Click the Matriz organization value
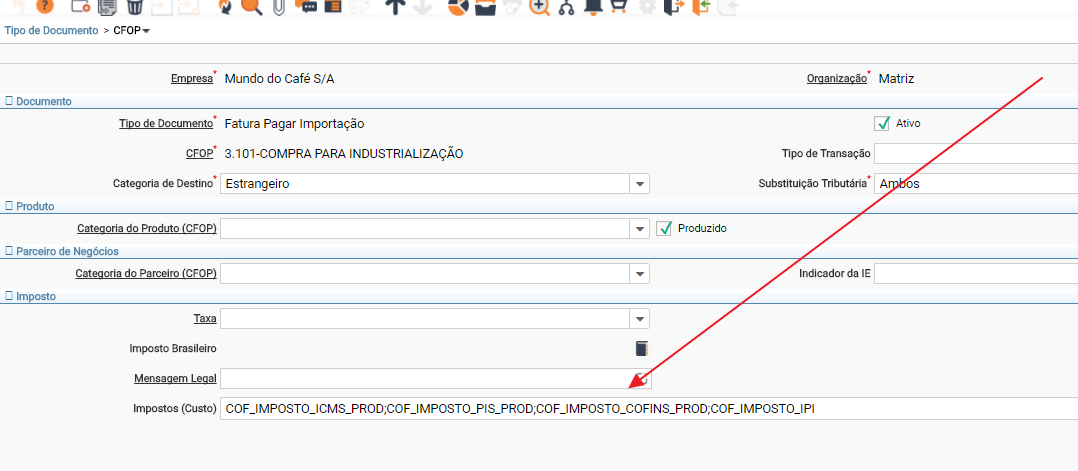This screenshot has width=1078, height=471. click(x=896, y=79)
